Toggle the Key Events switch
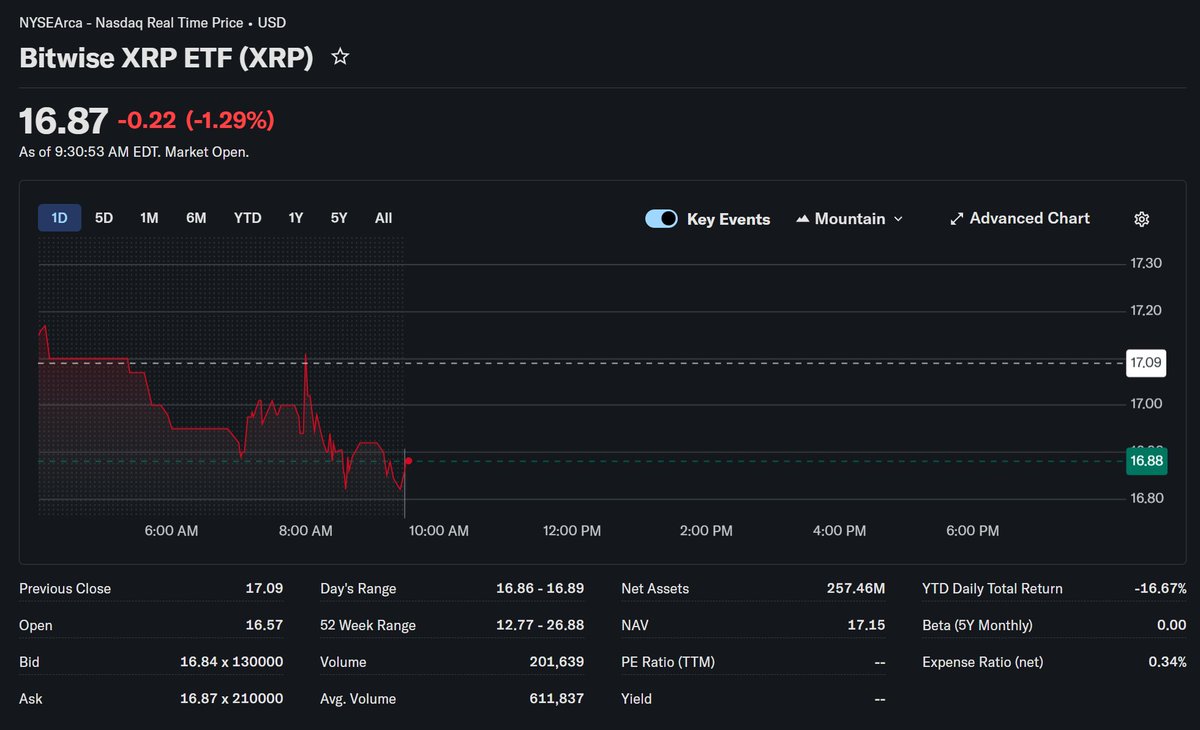 661,219
